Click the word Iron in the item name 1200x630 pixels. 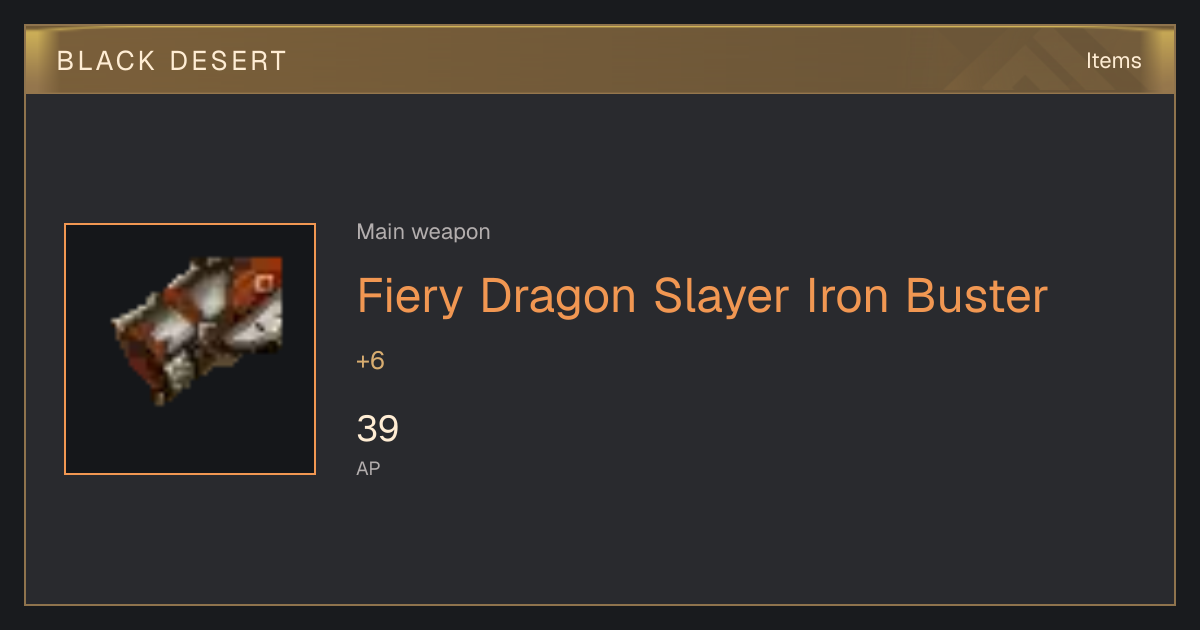[x=848, y=296]
